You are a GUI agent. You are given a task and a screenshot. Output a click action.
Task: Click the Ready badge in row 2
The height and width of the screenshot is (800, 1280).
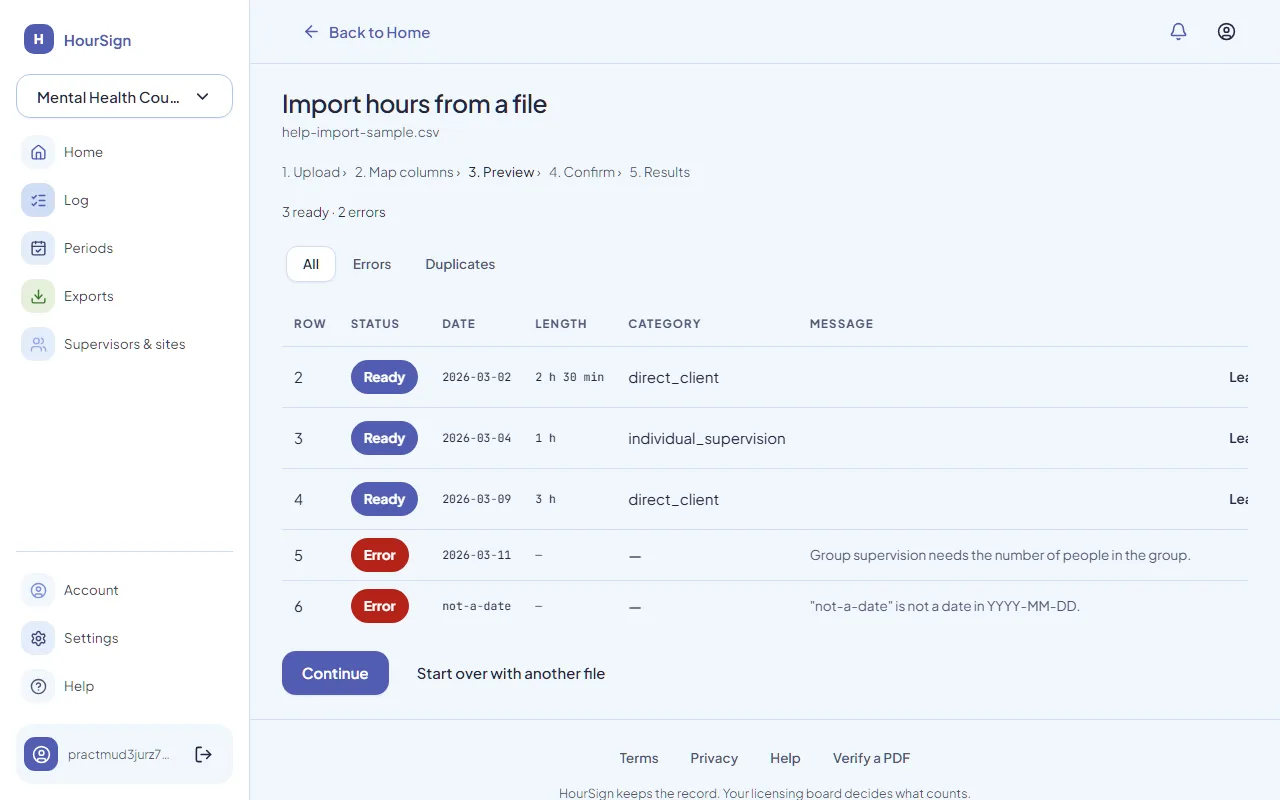[x=384, y=377]
